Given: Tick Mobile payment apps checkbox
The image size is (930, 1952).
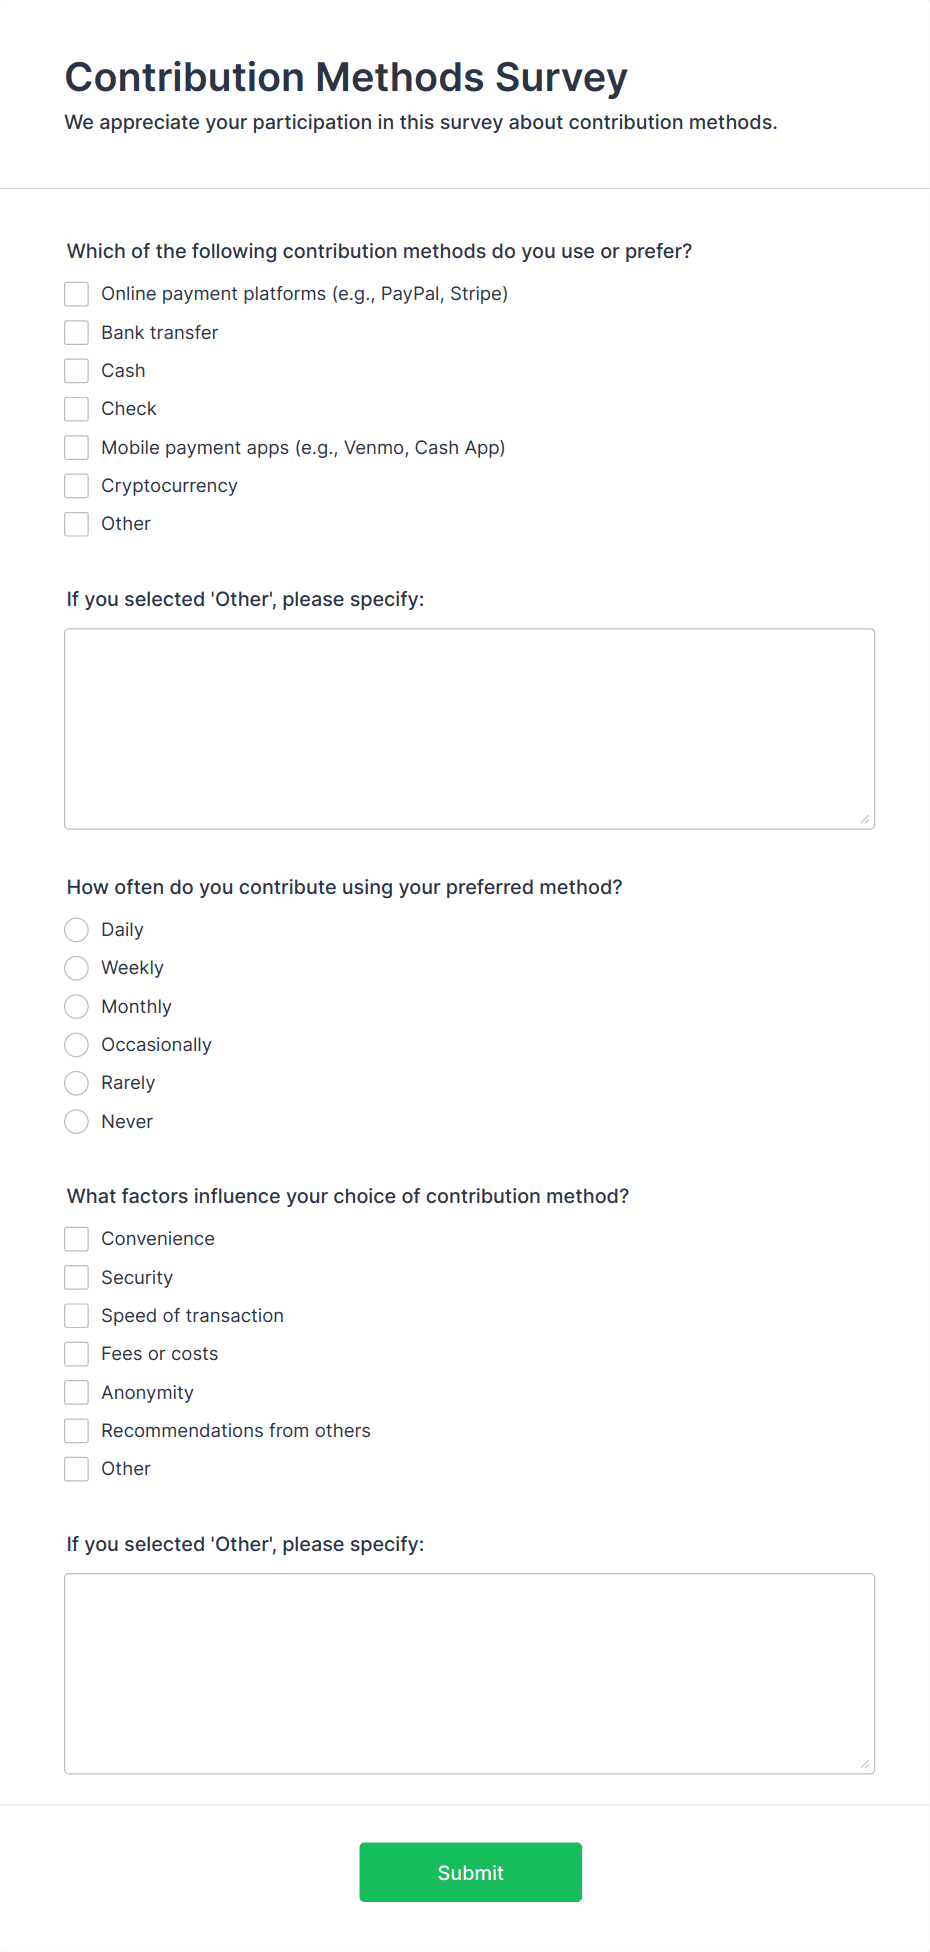Looking at the screenshot, I should pyautogui.click(x=77, y=447).
